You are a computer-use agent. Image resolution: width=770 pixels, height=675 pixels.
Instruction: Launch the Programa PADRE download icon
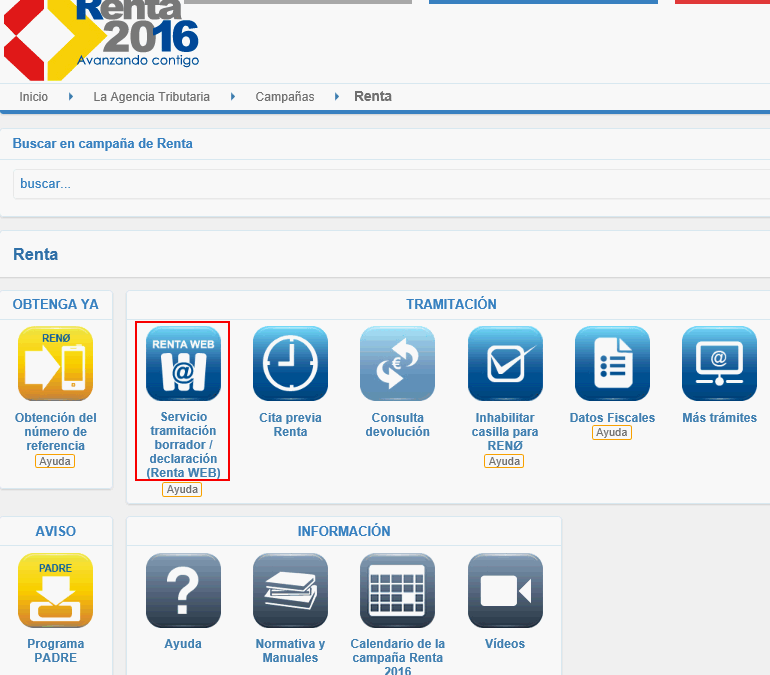click(55, 590)
